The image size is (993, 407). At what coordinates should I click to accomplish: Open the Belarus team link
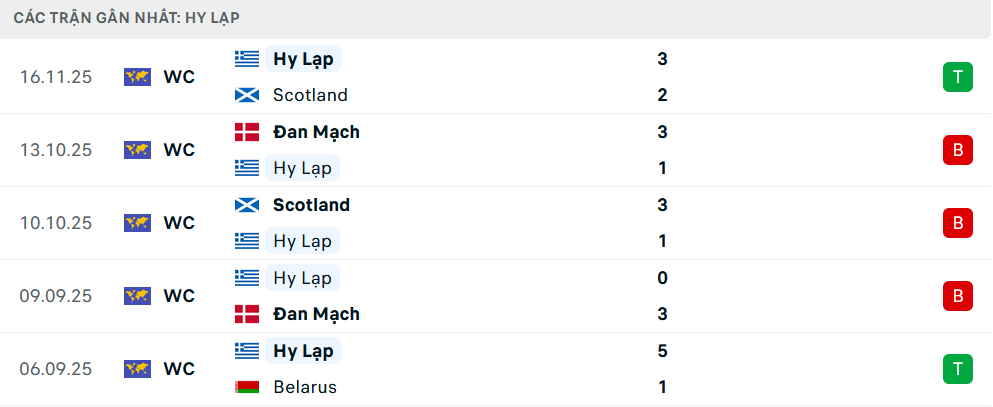(x=304, y=387)
